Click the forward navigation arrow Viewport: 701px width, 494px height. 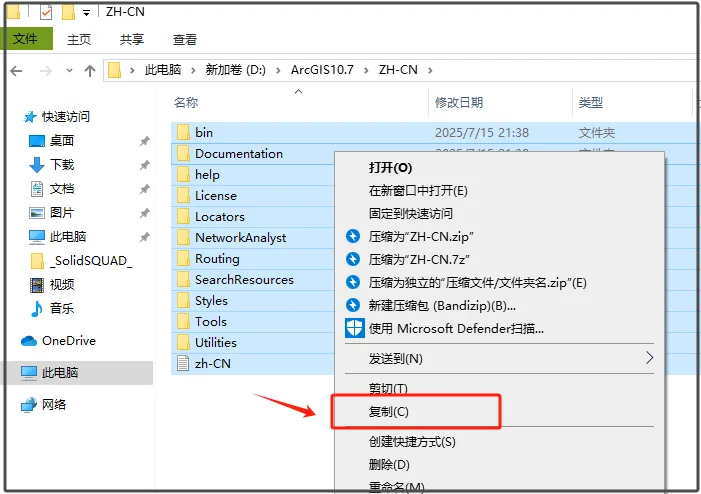46,71
